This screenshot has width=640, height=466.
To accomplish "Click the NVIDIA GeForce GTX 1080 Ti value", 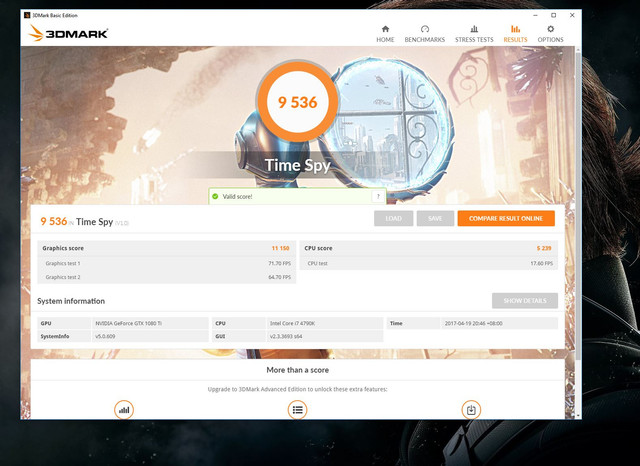I will point(129,323).
